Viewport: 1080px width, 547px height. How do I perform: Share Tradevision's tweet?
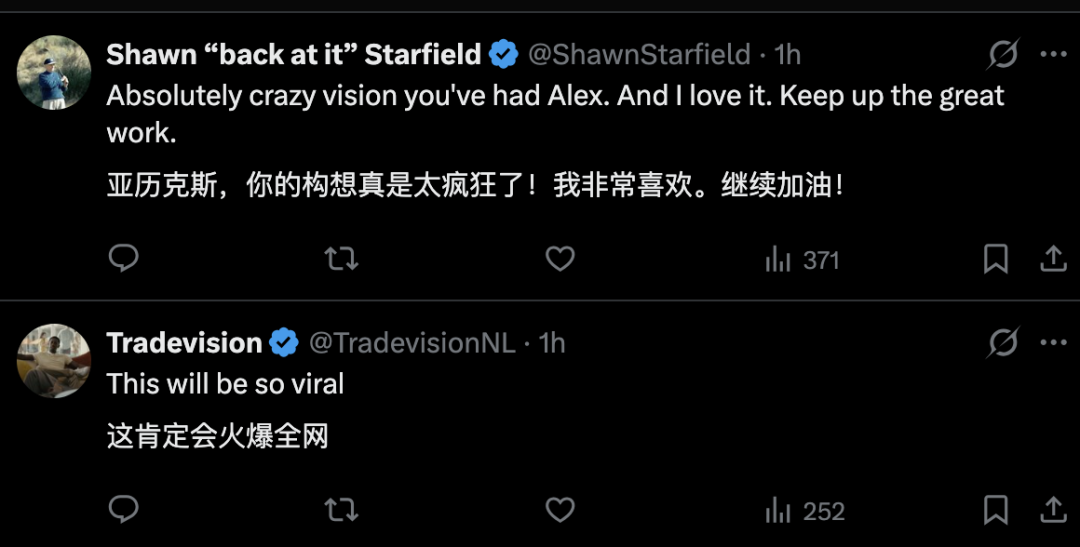[x=1053, y=511]
